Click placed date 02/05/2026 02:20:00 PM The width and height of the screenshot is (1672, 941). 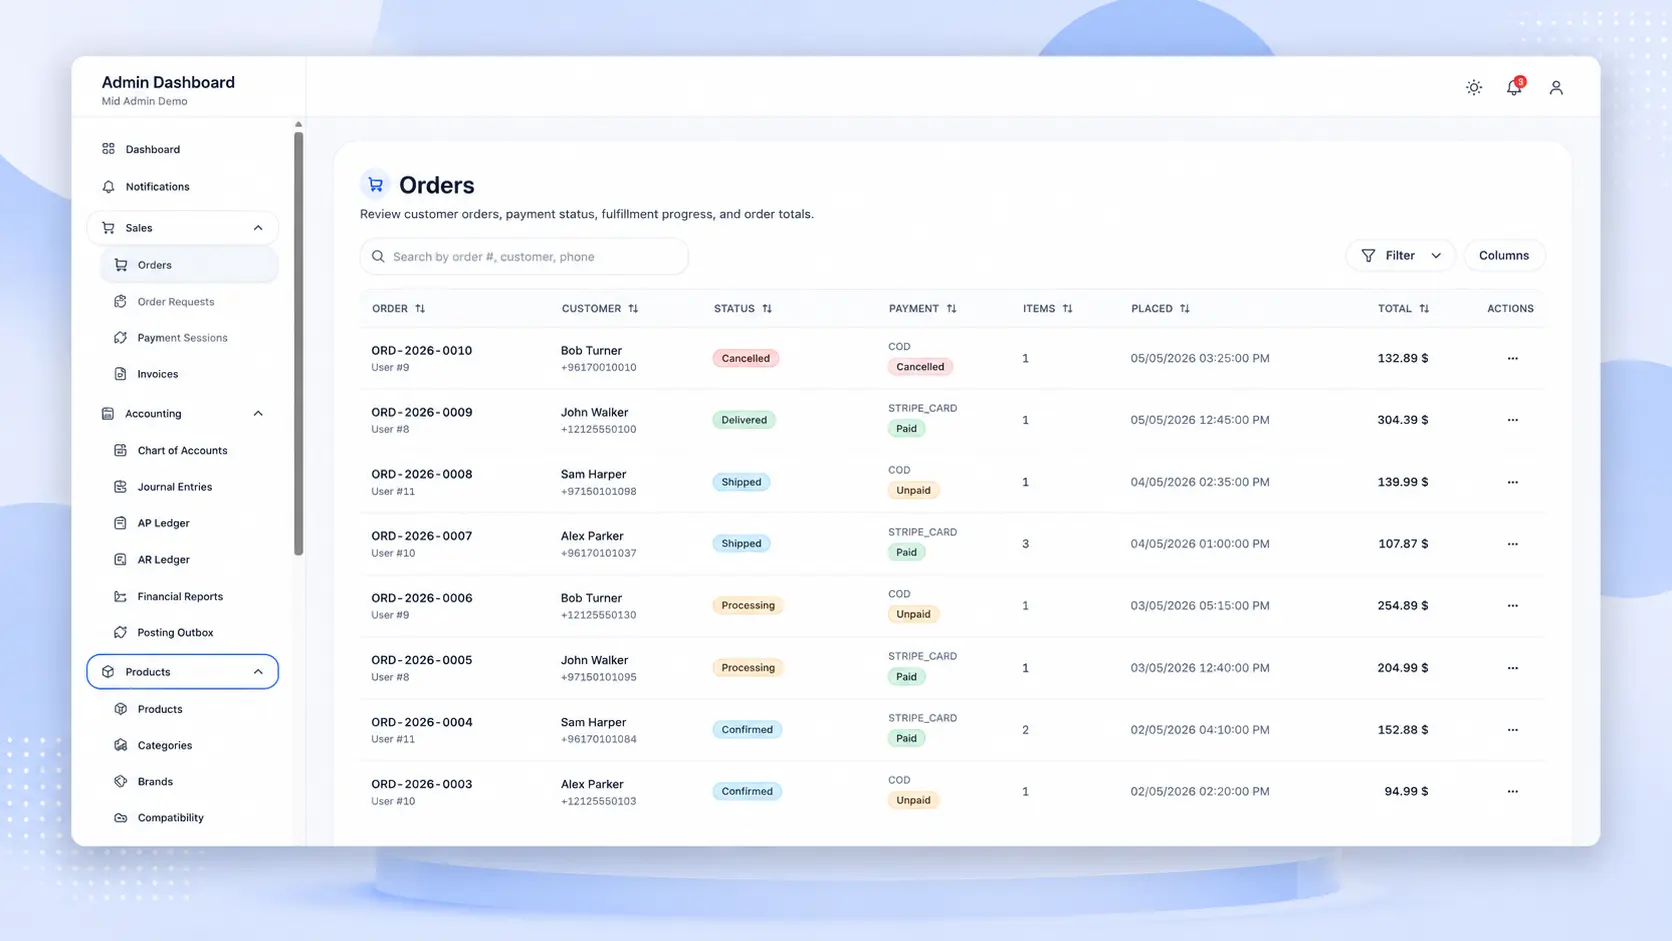click(x=1200, y=791)
